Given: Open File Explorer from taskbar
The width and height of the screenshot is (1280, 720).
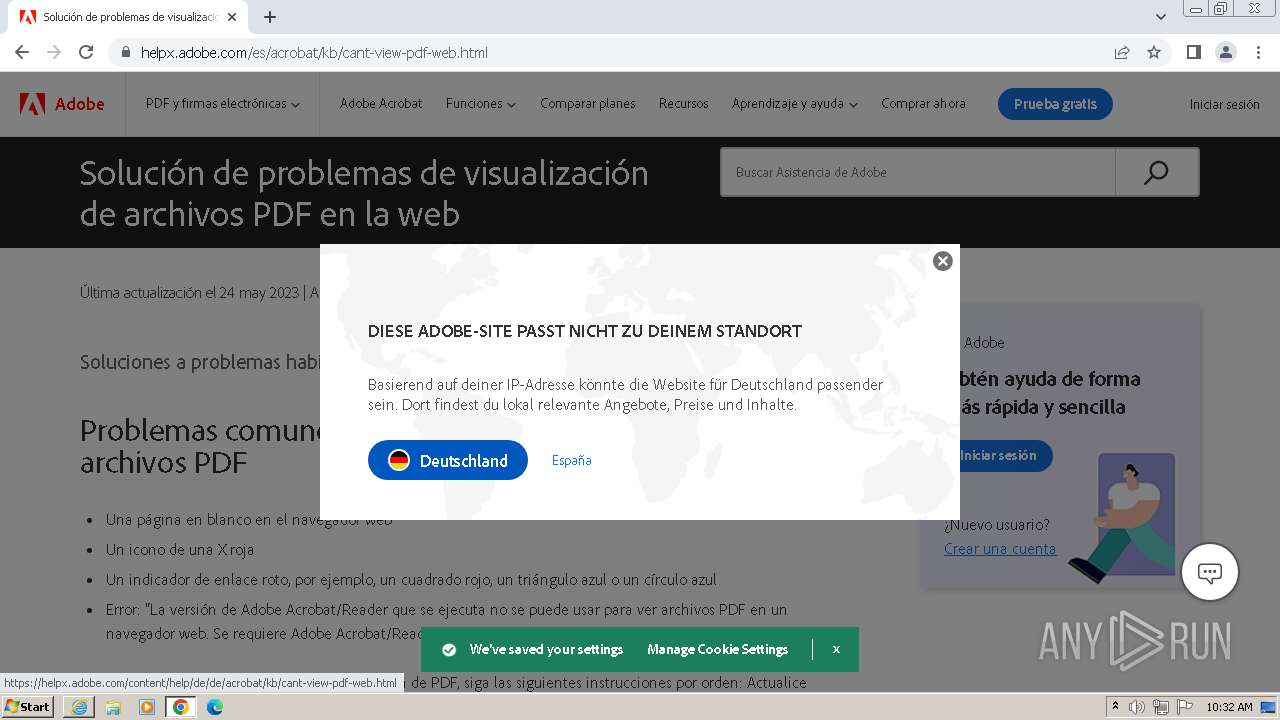Looking at the screenshot, I should click(x=113, y=707).
